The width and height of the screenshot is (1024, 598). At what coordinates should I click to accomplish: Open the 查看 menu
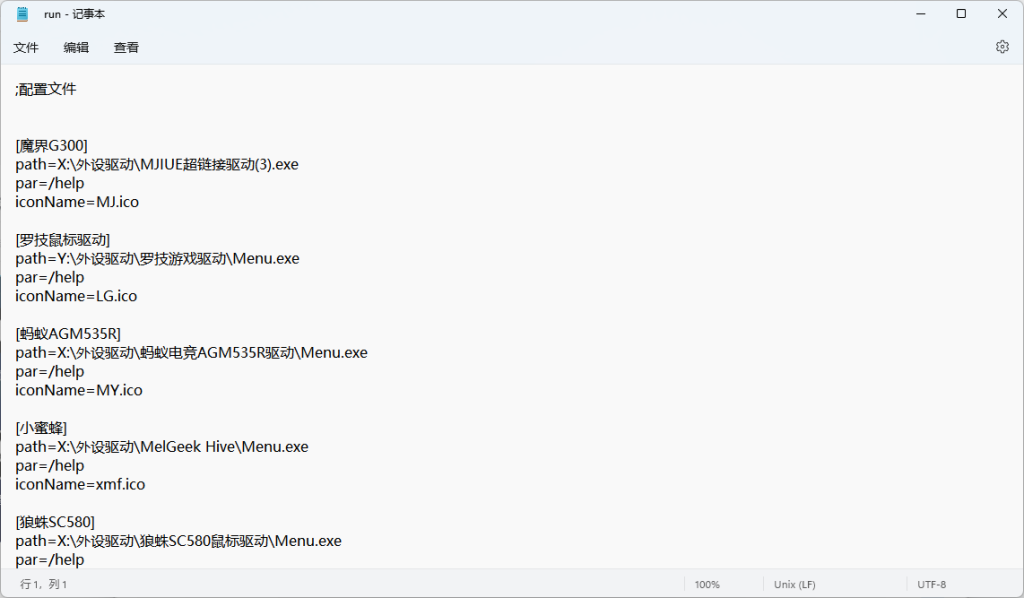[x=126, y=48]
